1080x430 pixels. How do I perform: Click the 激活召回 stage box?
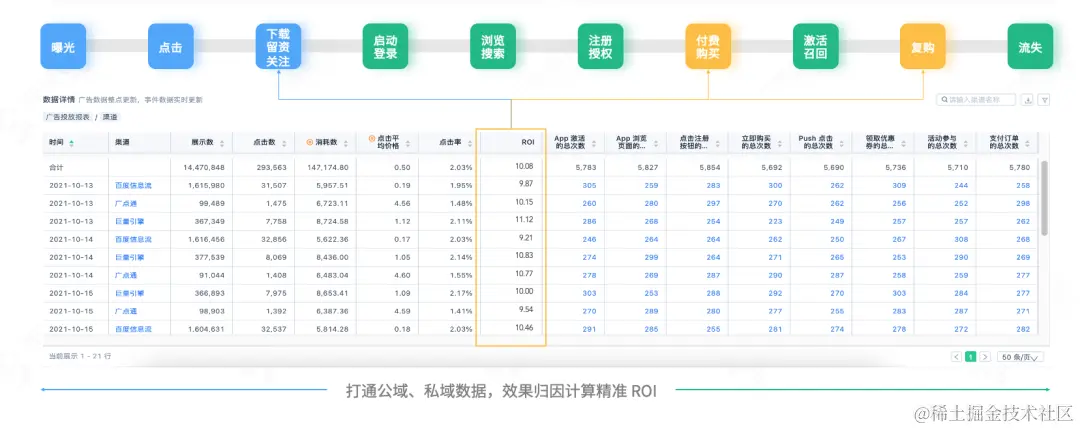click(x=816, y=47)
